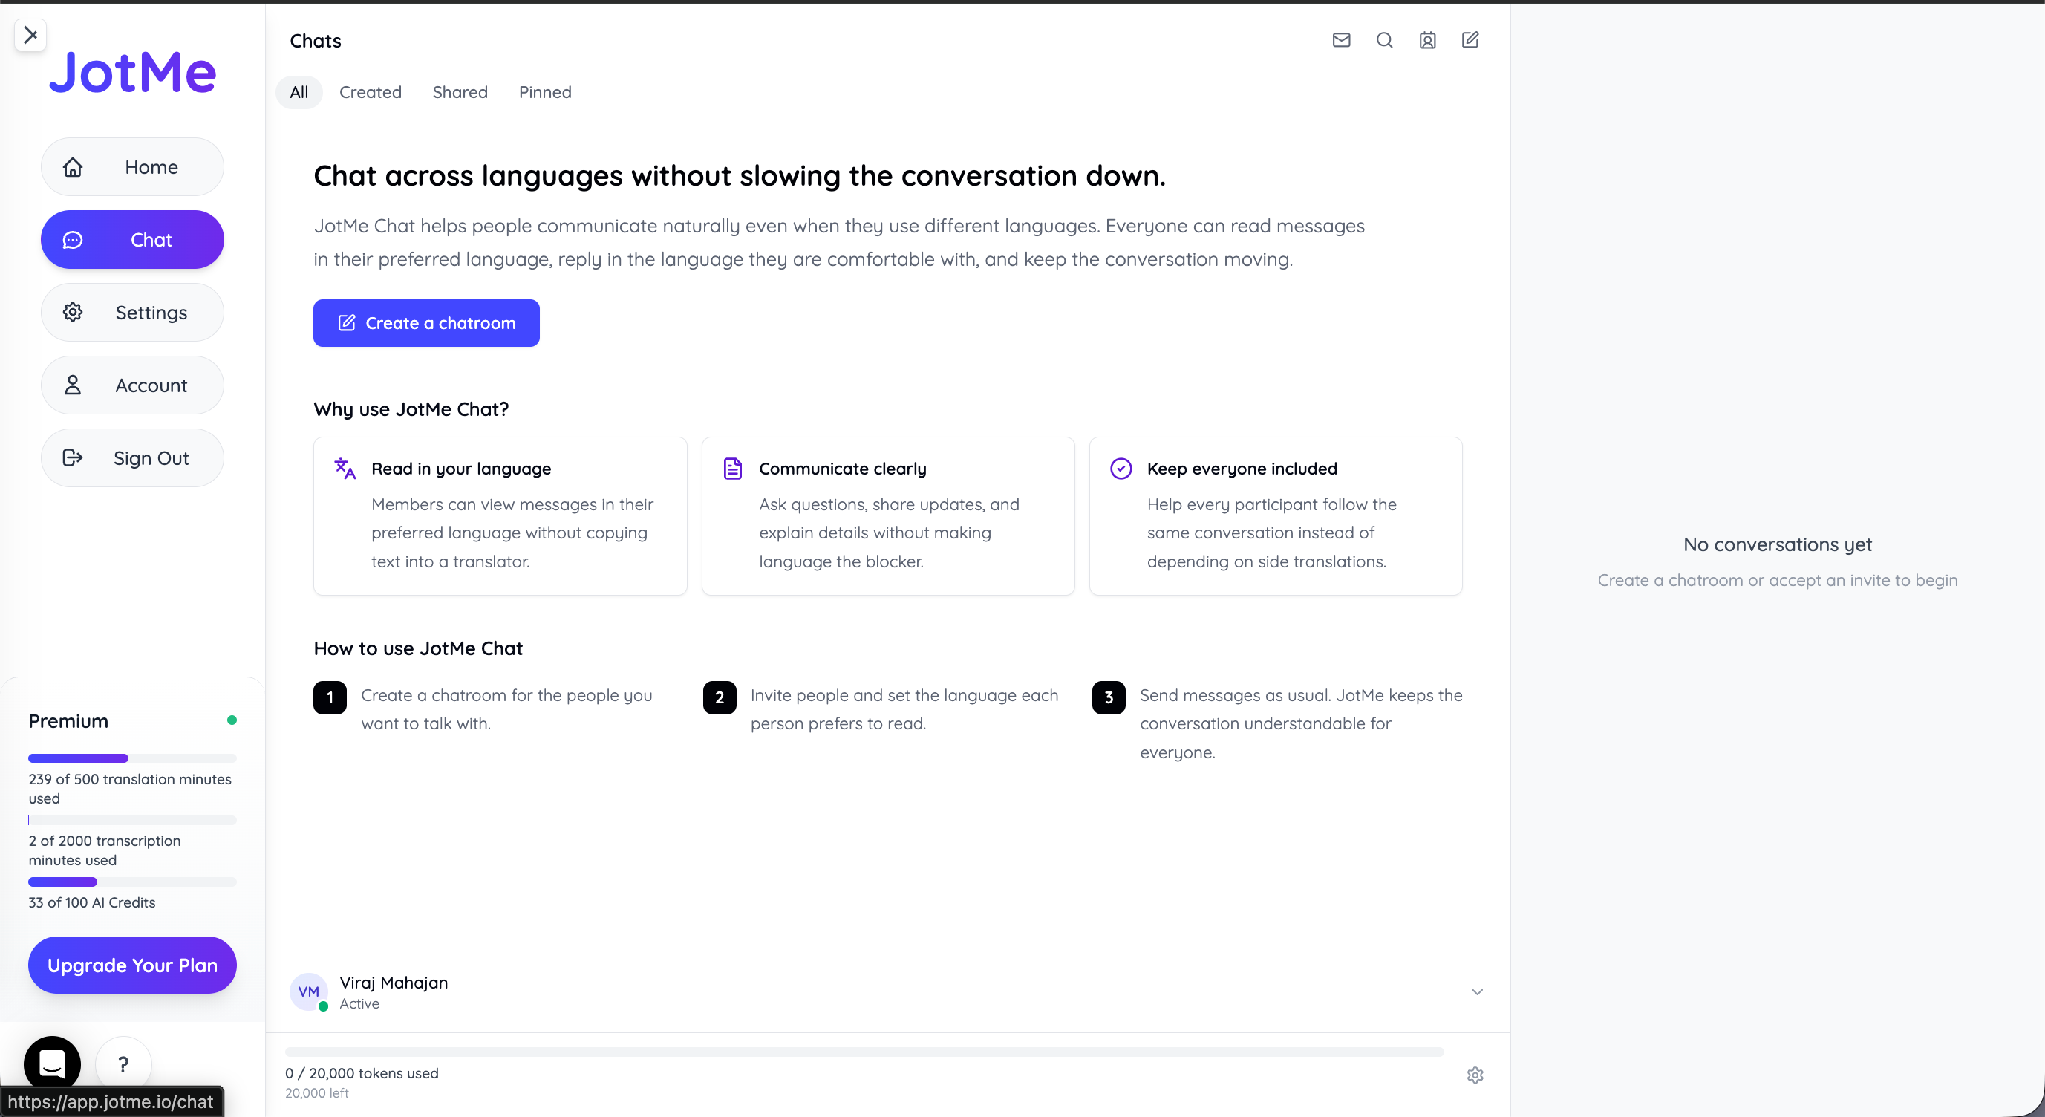Click Sign Out in the sidebar
The image size is (2045, 1117).
[132, 458]
